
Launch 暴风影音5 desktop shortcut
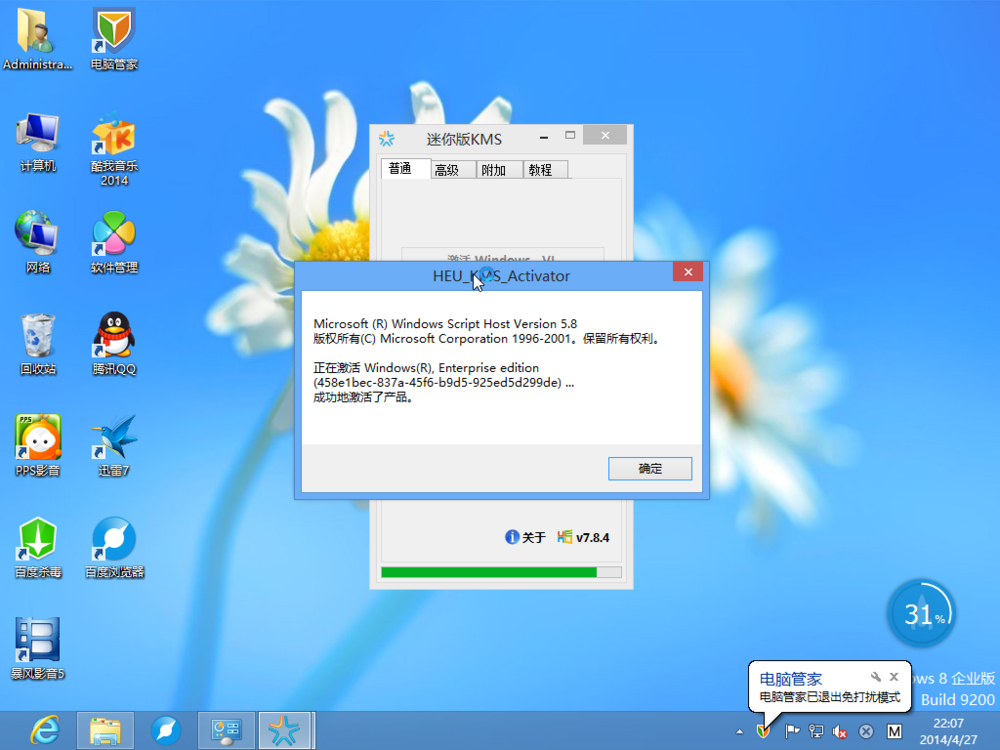click(x=38, y=648)
